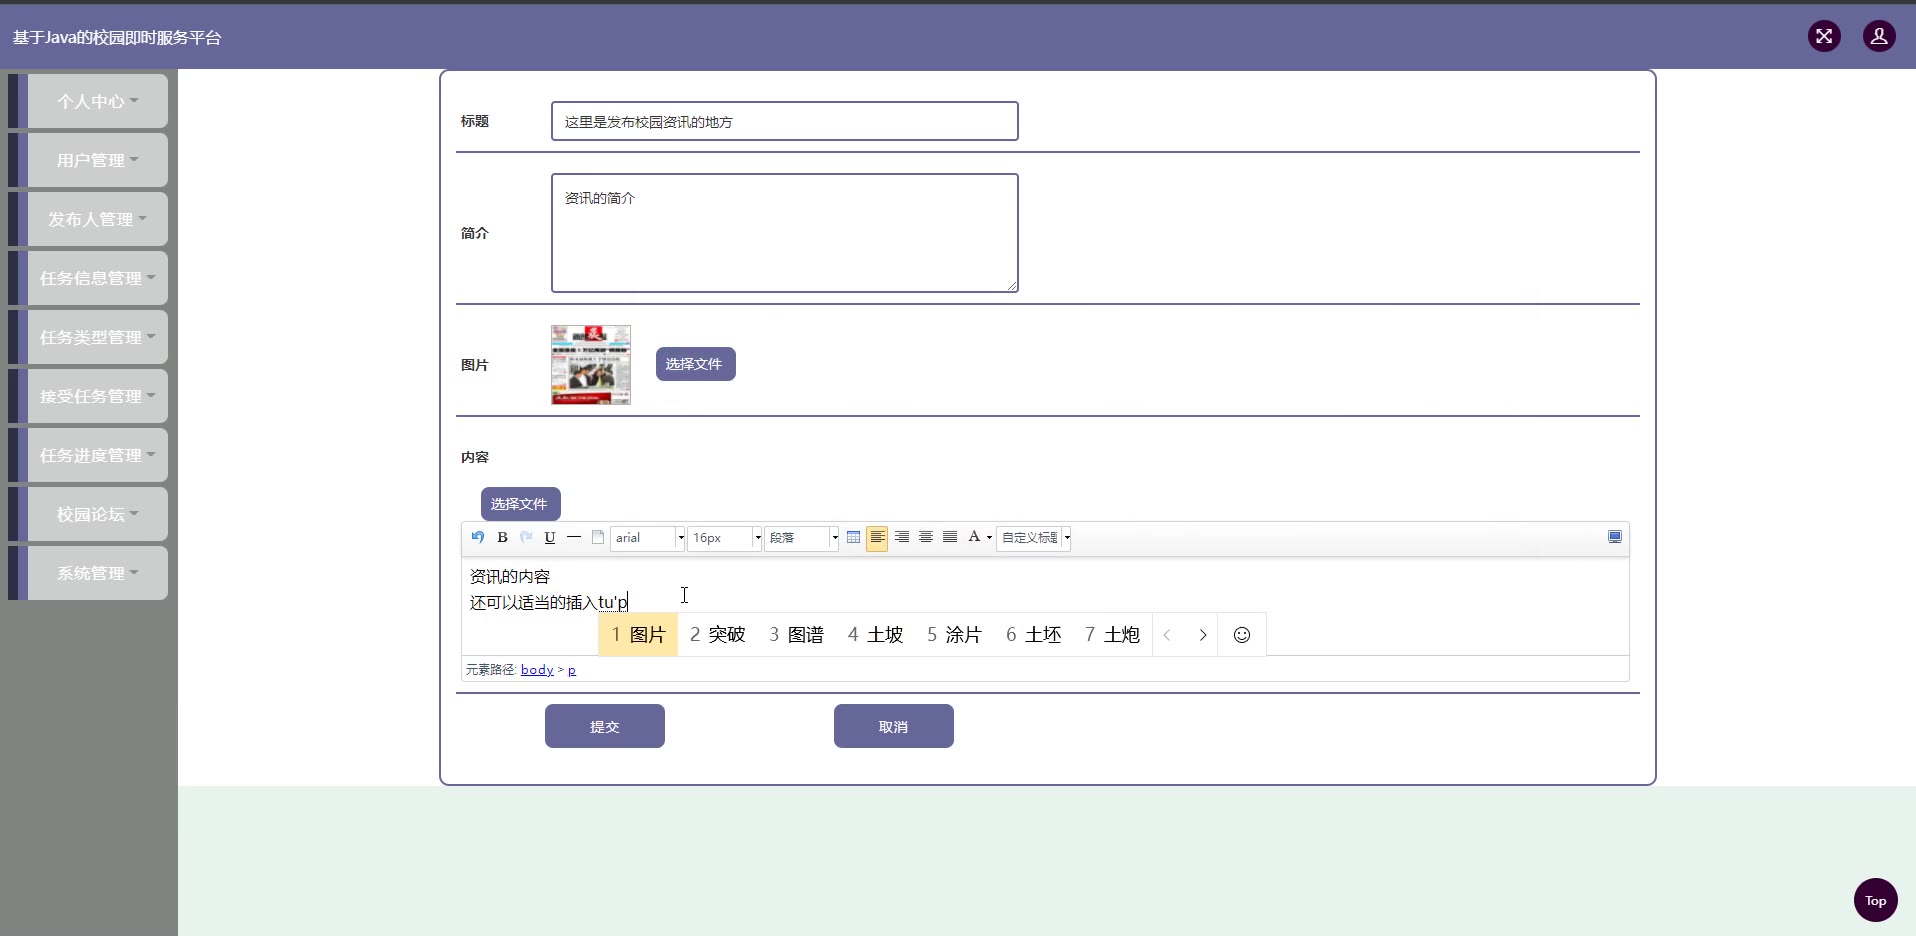The width and height of the screenshot is (1916, 936).
Task: Click the 标题 title input field
Action: tap(785, 121)
